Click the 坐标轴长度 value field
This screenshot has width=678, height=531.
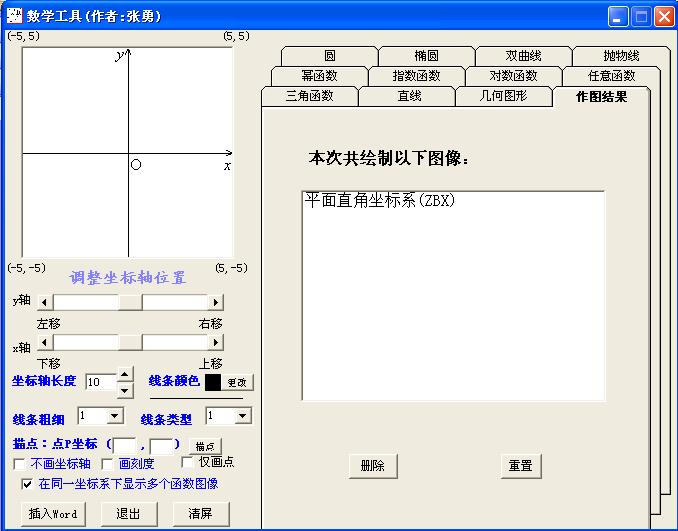(101, 382)
